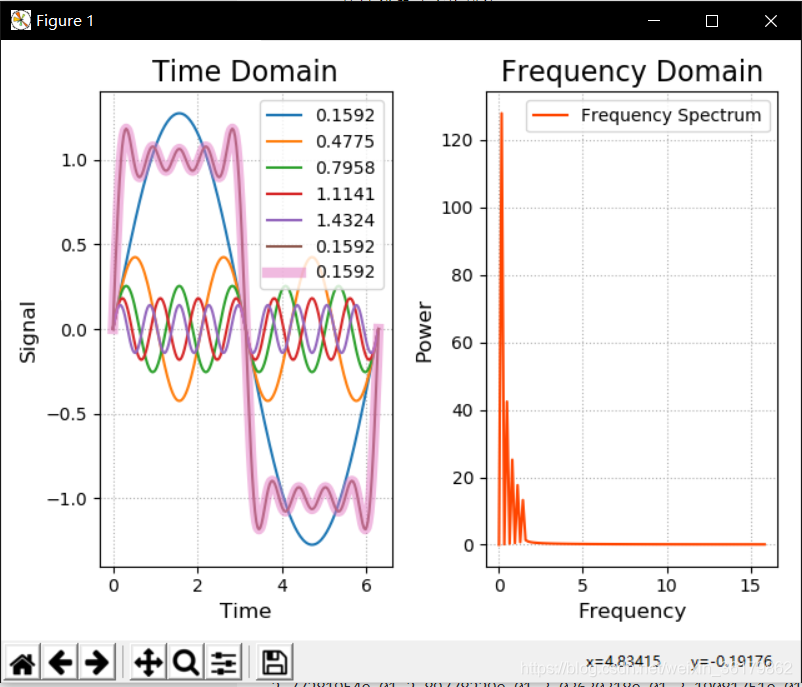
Task: Save the figure with floppy icon
Action: (x=275, y=662)
